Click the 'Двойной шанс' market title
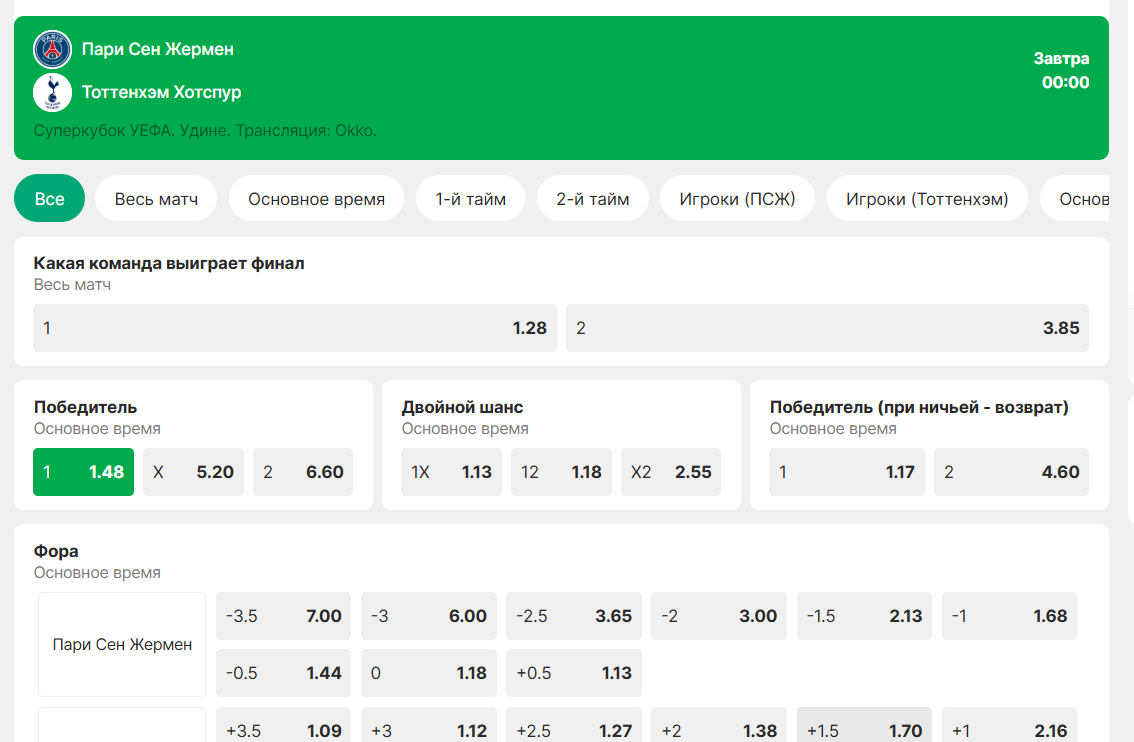 coord(462,407)
